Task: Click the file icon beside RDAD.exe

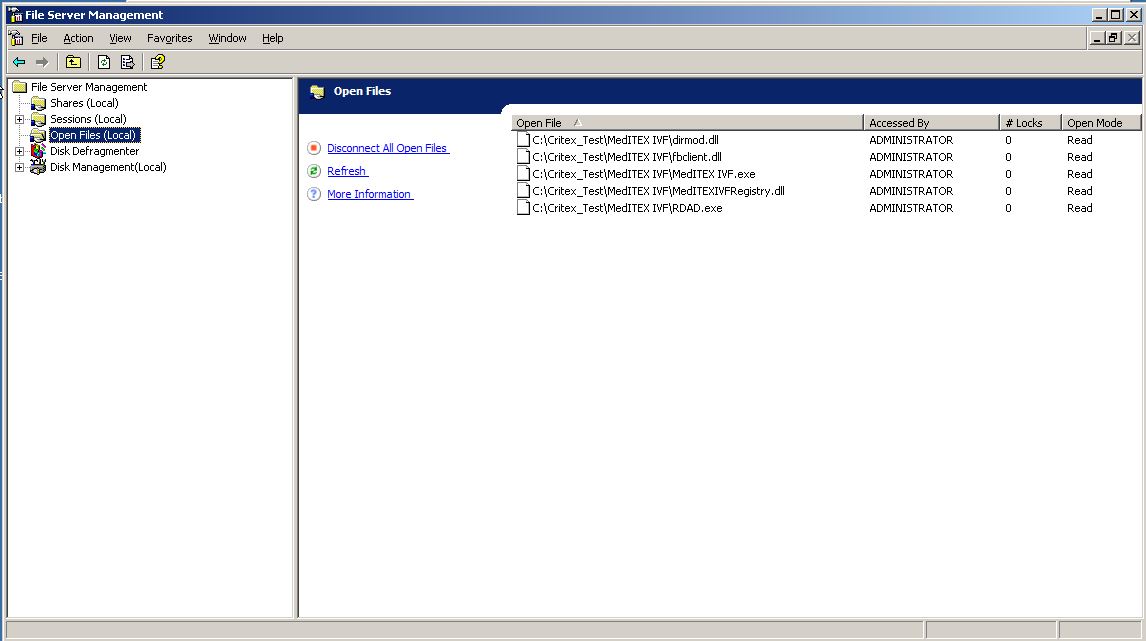Action: point(523,208)
